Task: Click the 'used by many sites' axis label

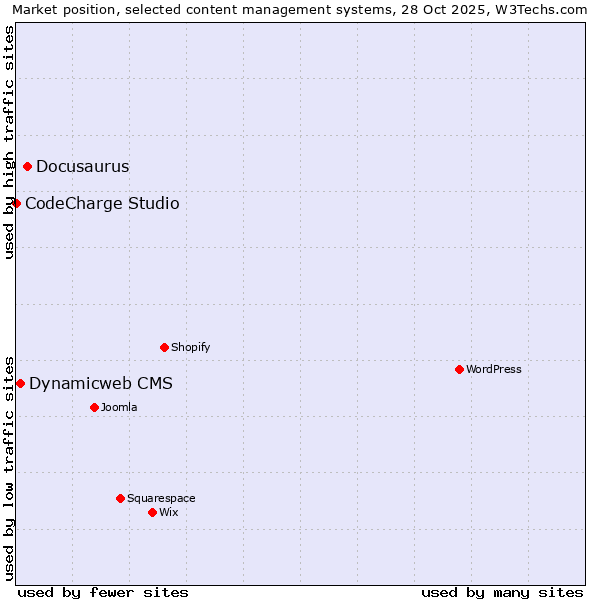Action: pos(502,592)
